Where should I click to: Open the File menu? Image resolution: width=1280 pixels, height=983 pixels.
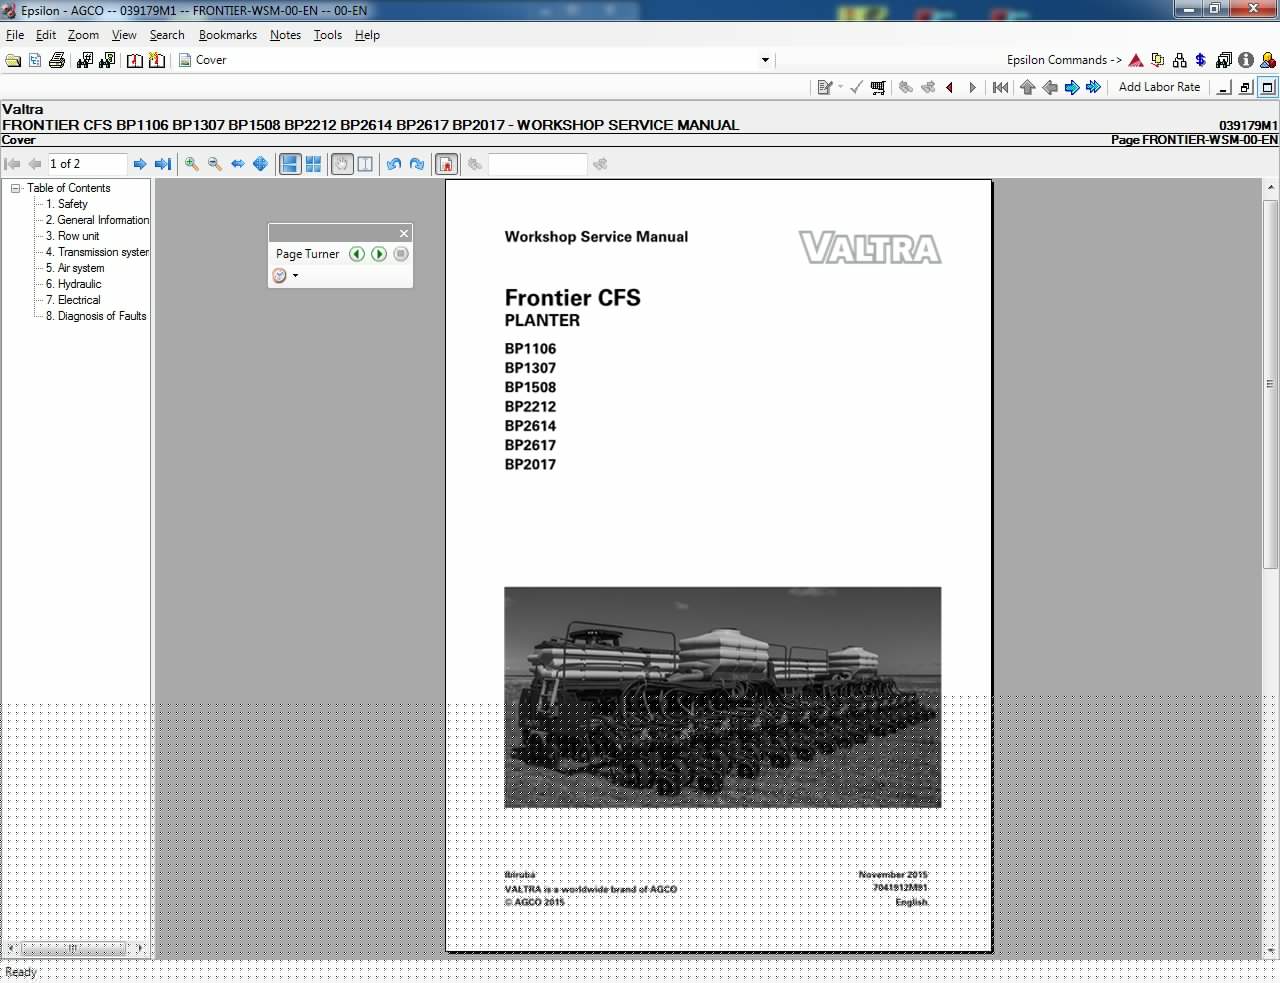[x=15, y=35]
